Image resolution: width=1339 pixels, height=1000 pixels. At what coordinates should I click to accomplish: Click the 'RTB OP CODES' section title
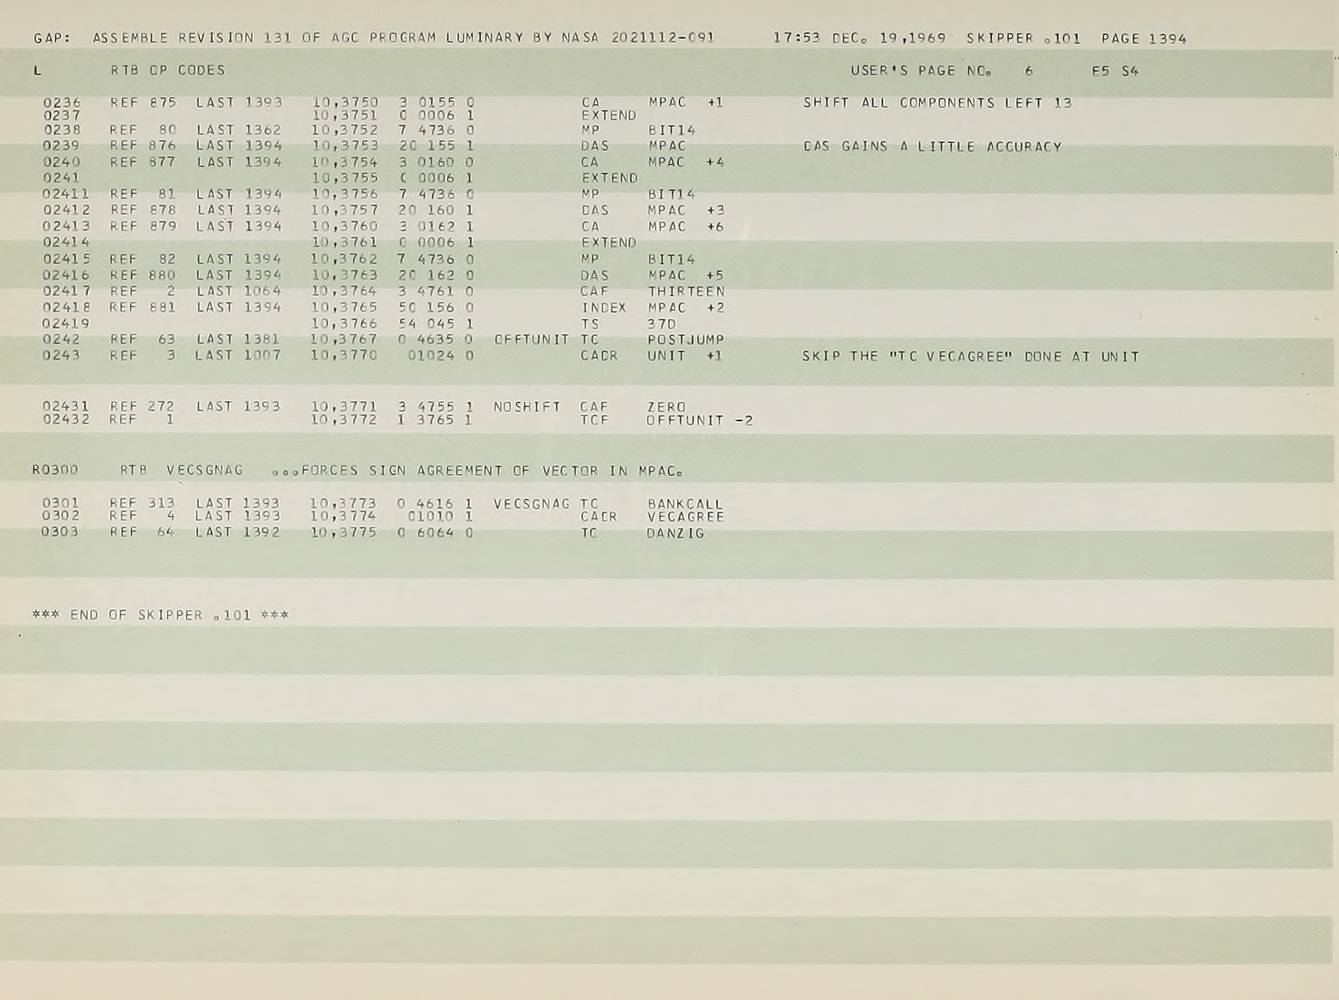click(x=168, y=70)
